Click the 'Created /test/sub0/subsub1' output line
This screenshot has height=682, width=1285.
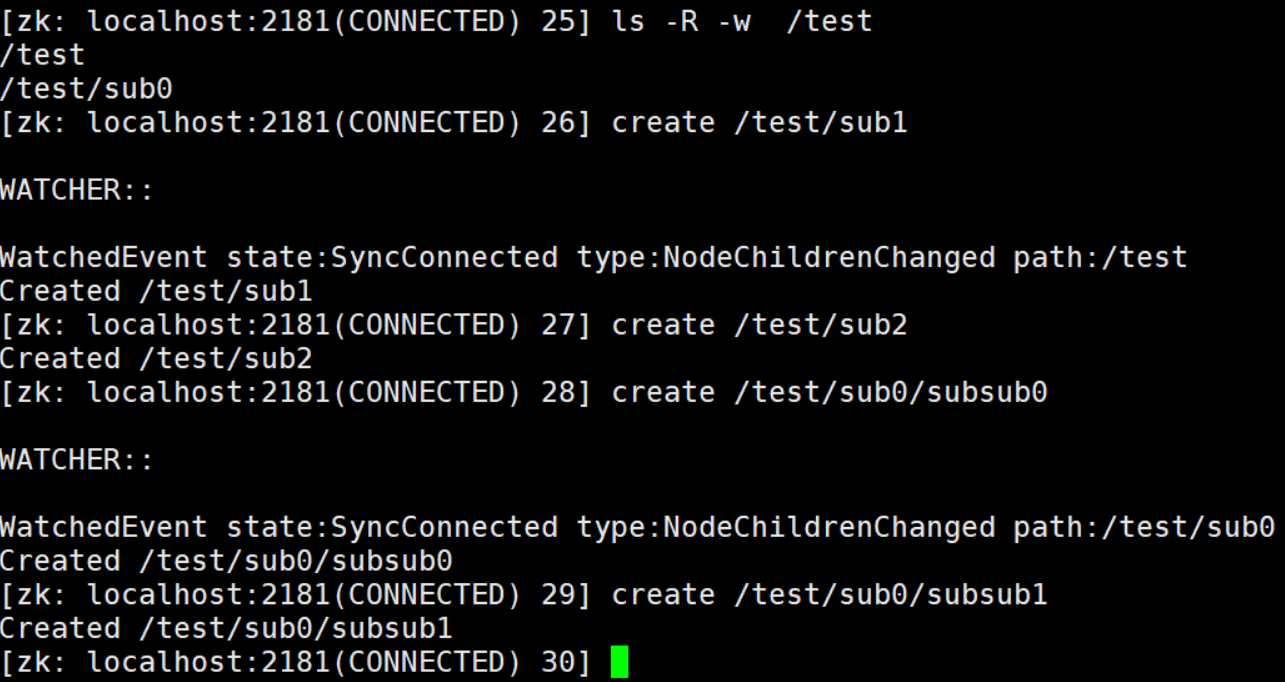point(226,628)
